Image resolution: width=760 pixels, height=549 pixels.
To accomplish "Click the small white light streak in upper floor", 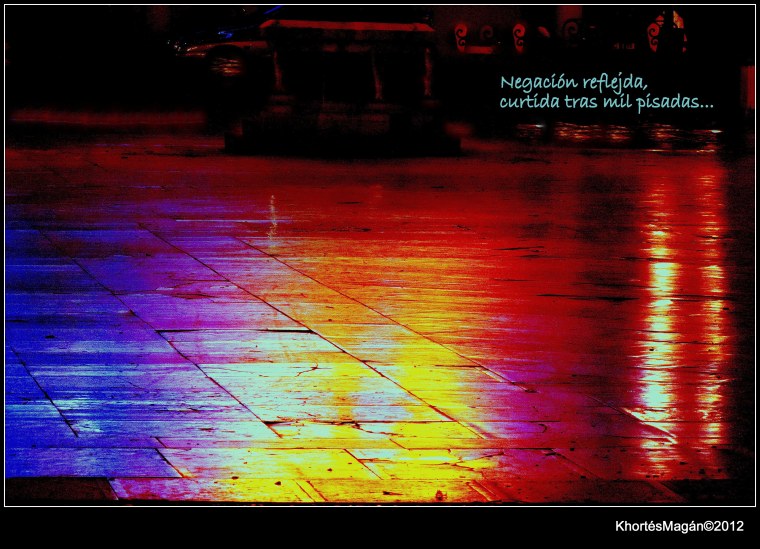I will coord(272,212).
